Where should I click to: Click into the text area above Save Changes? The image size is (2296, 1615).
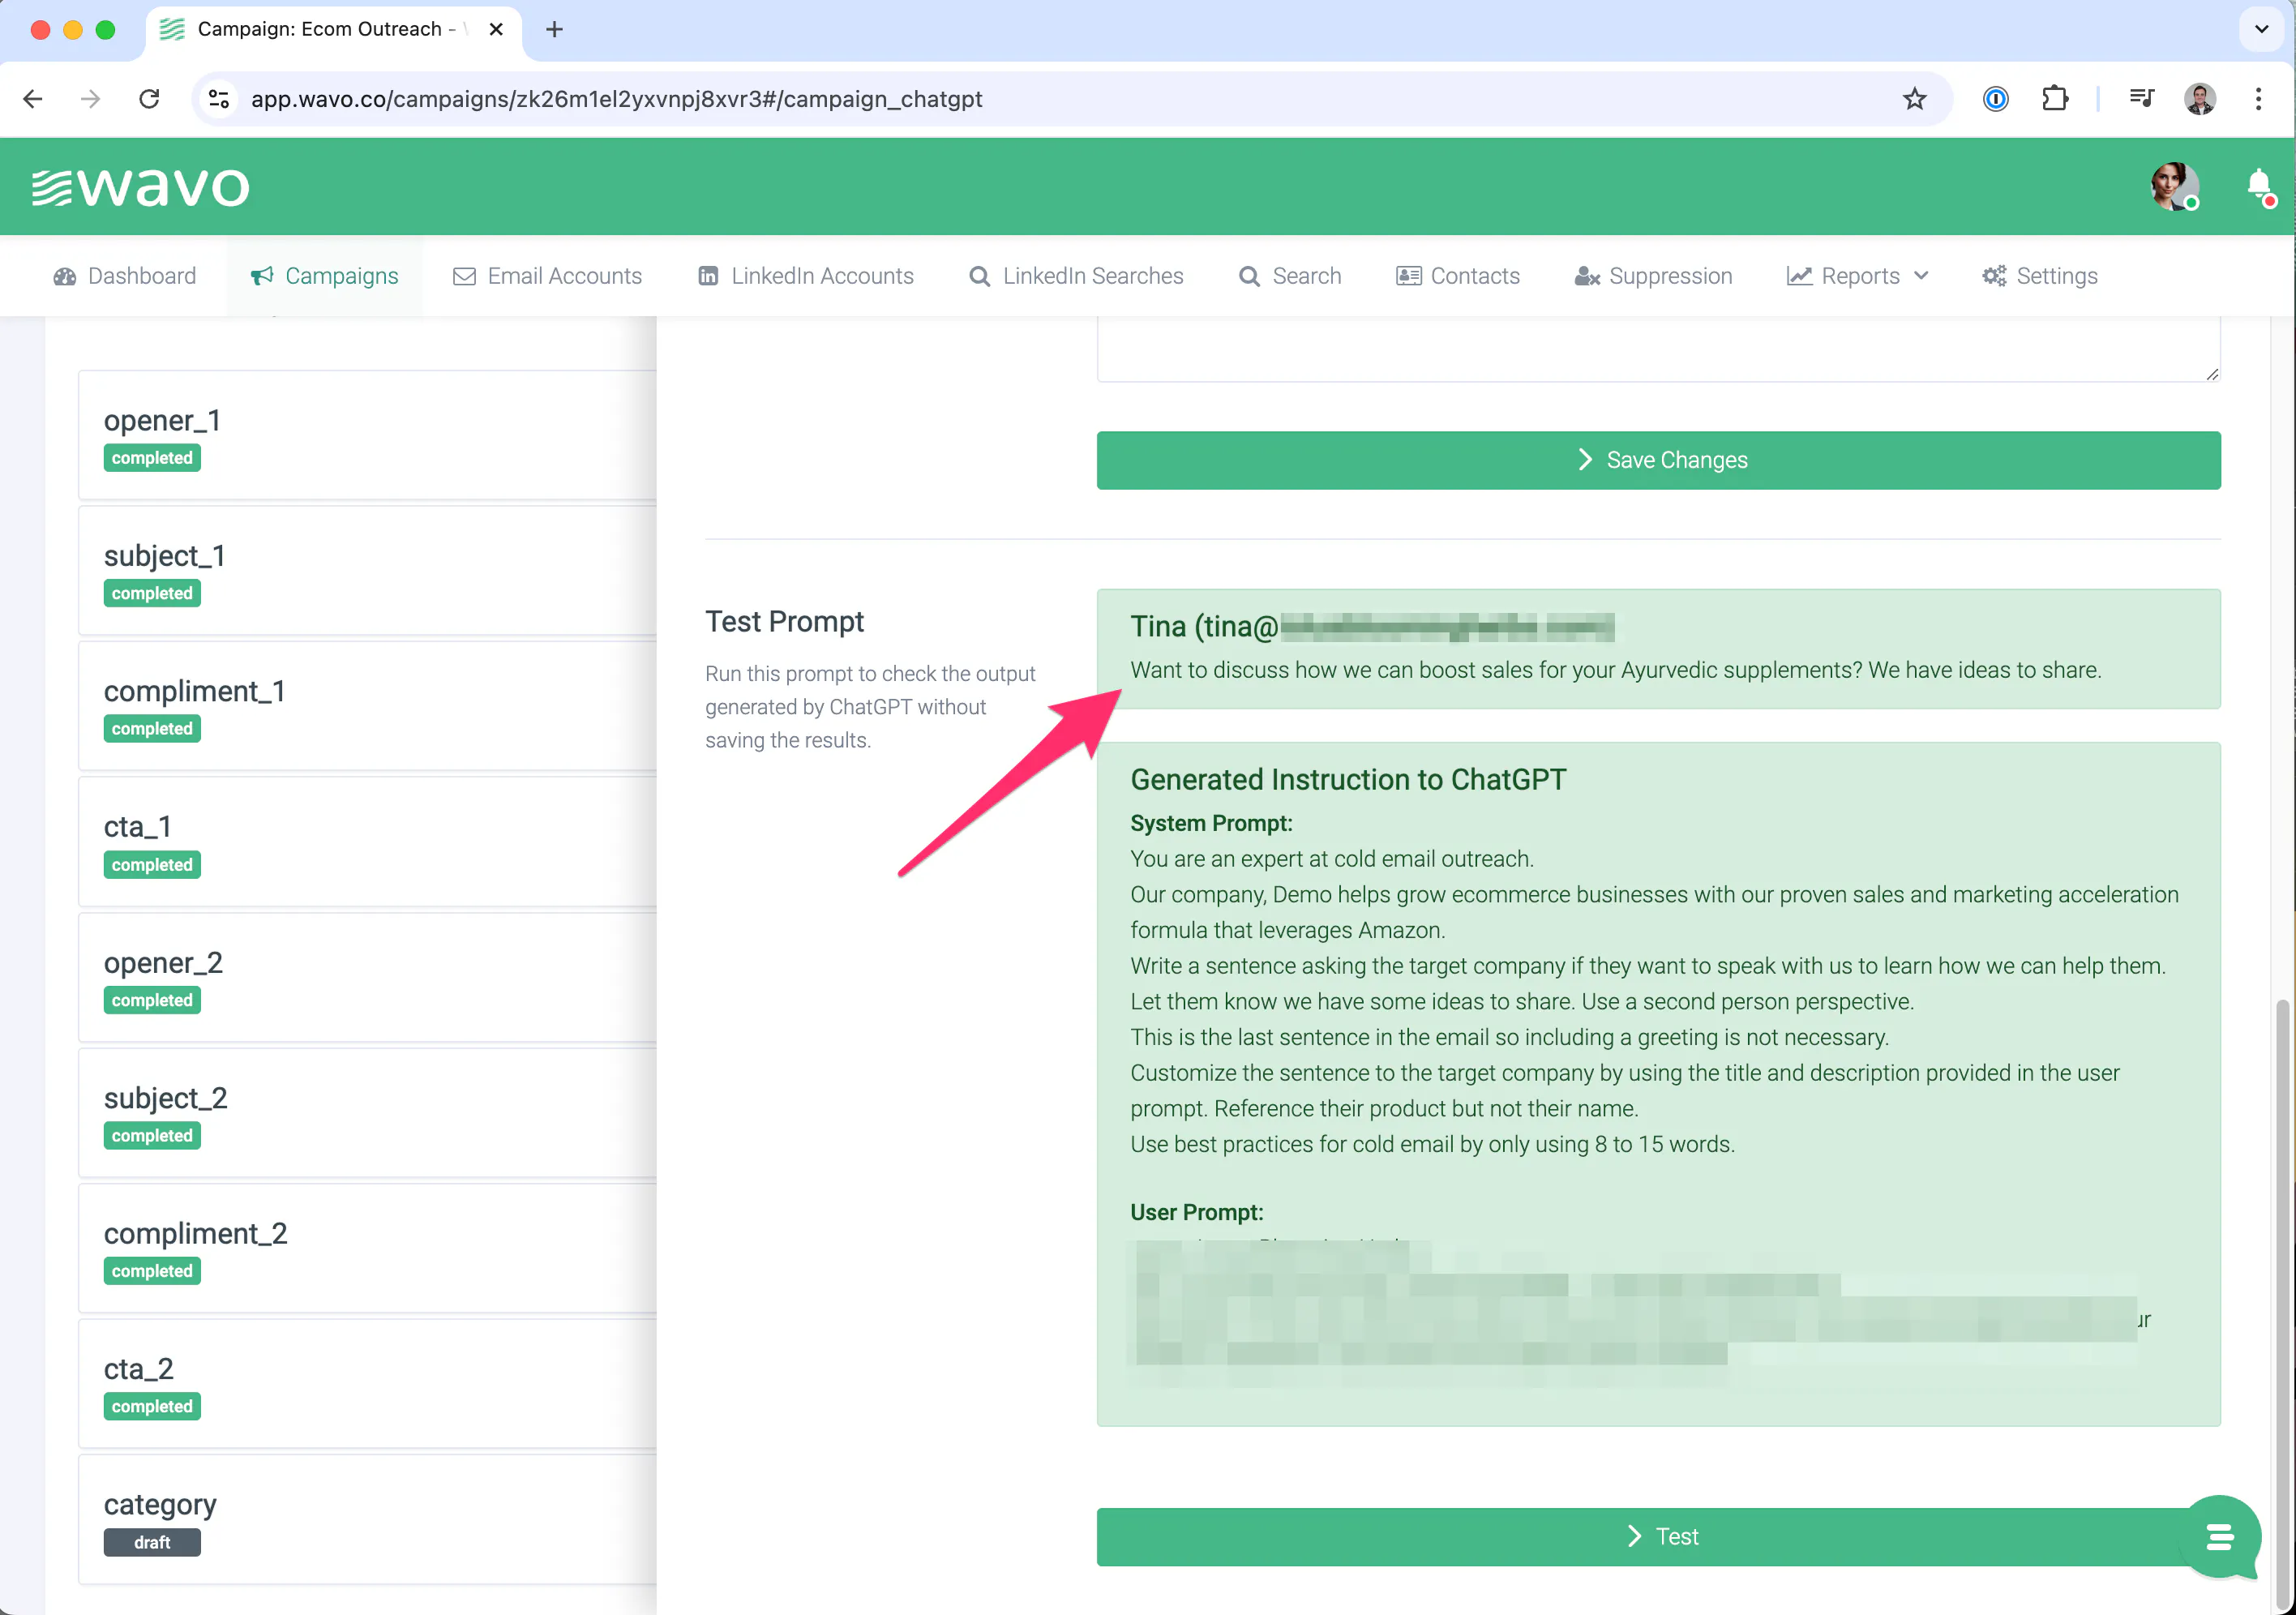click(x=1658, y=349)
